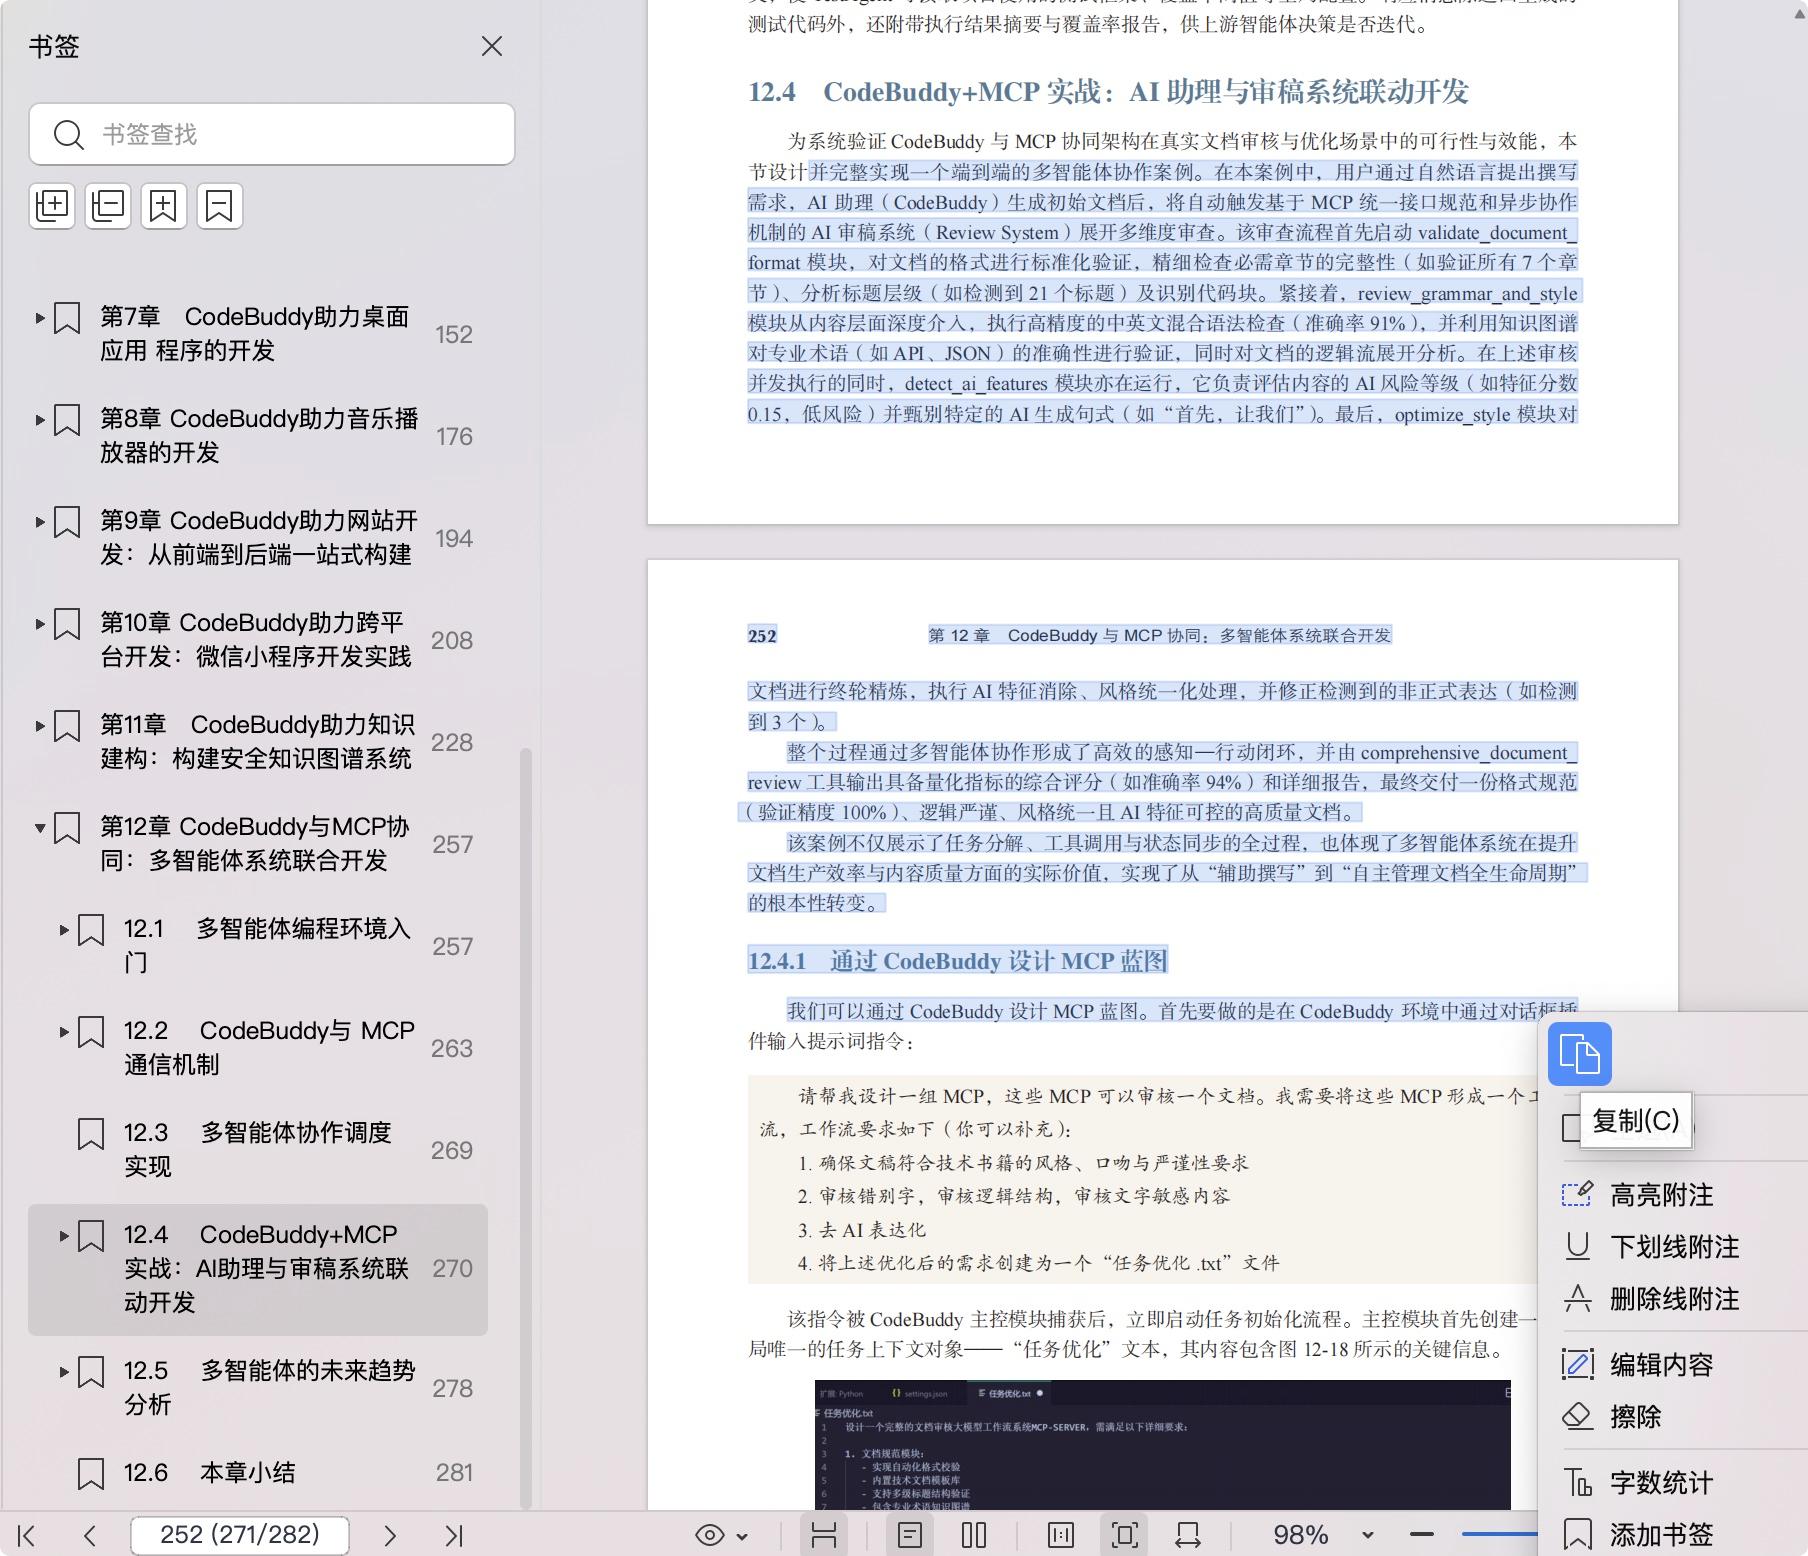1808x1556 pixels.
Task: Click the remove bookmark minus icon
Action: [220, 206]
